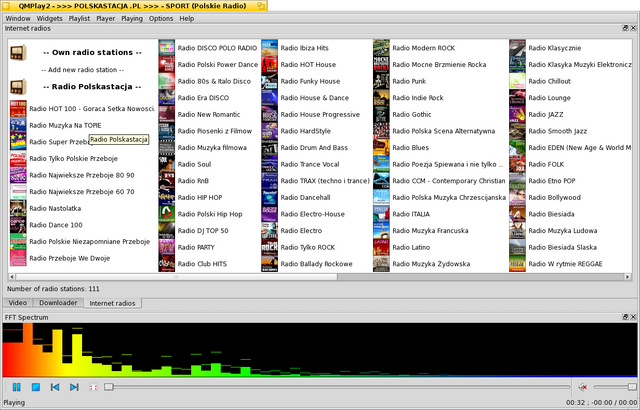Select Radio Polska Scena Alternatywna
Image resolution: width=640 pixels, height=410 pixels.
444,131
